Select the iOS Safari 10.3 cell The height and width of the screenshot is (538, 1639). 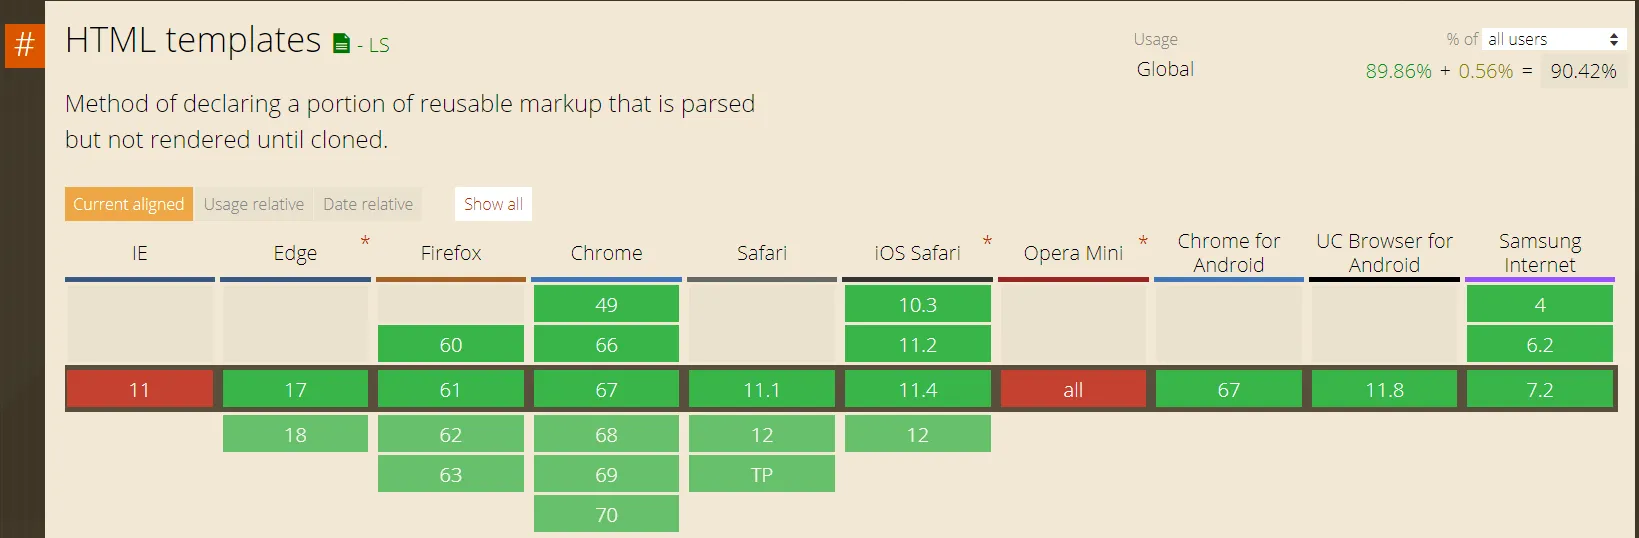[x=918, y=304]
